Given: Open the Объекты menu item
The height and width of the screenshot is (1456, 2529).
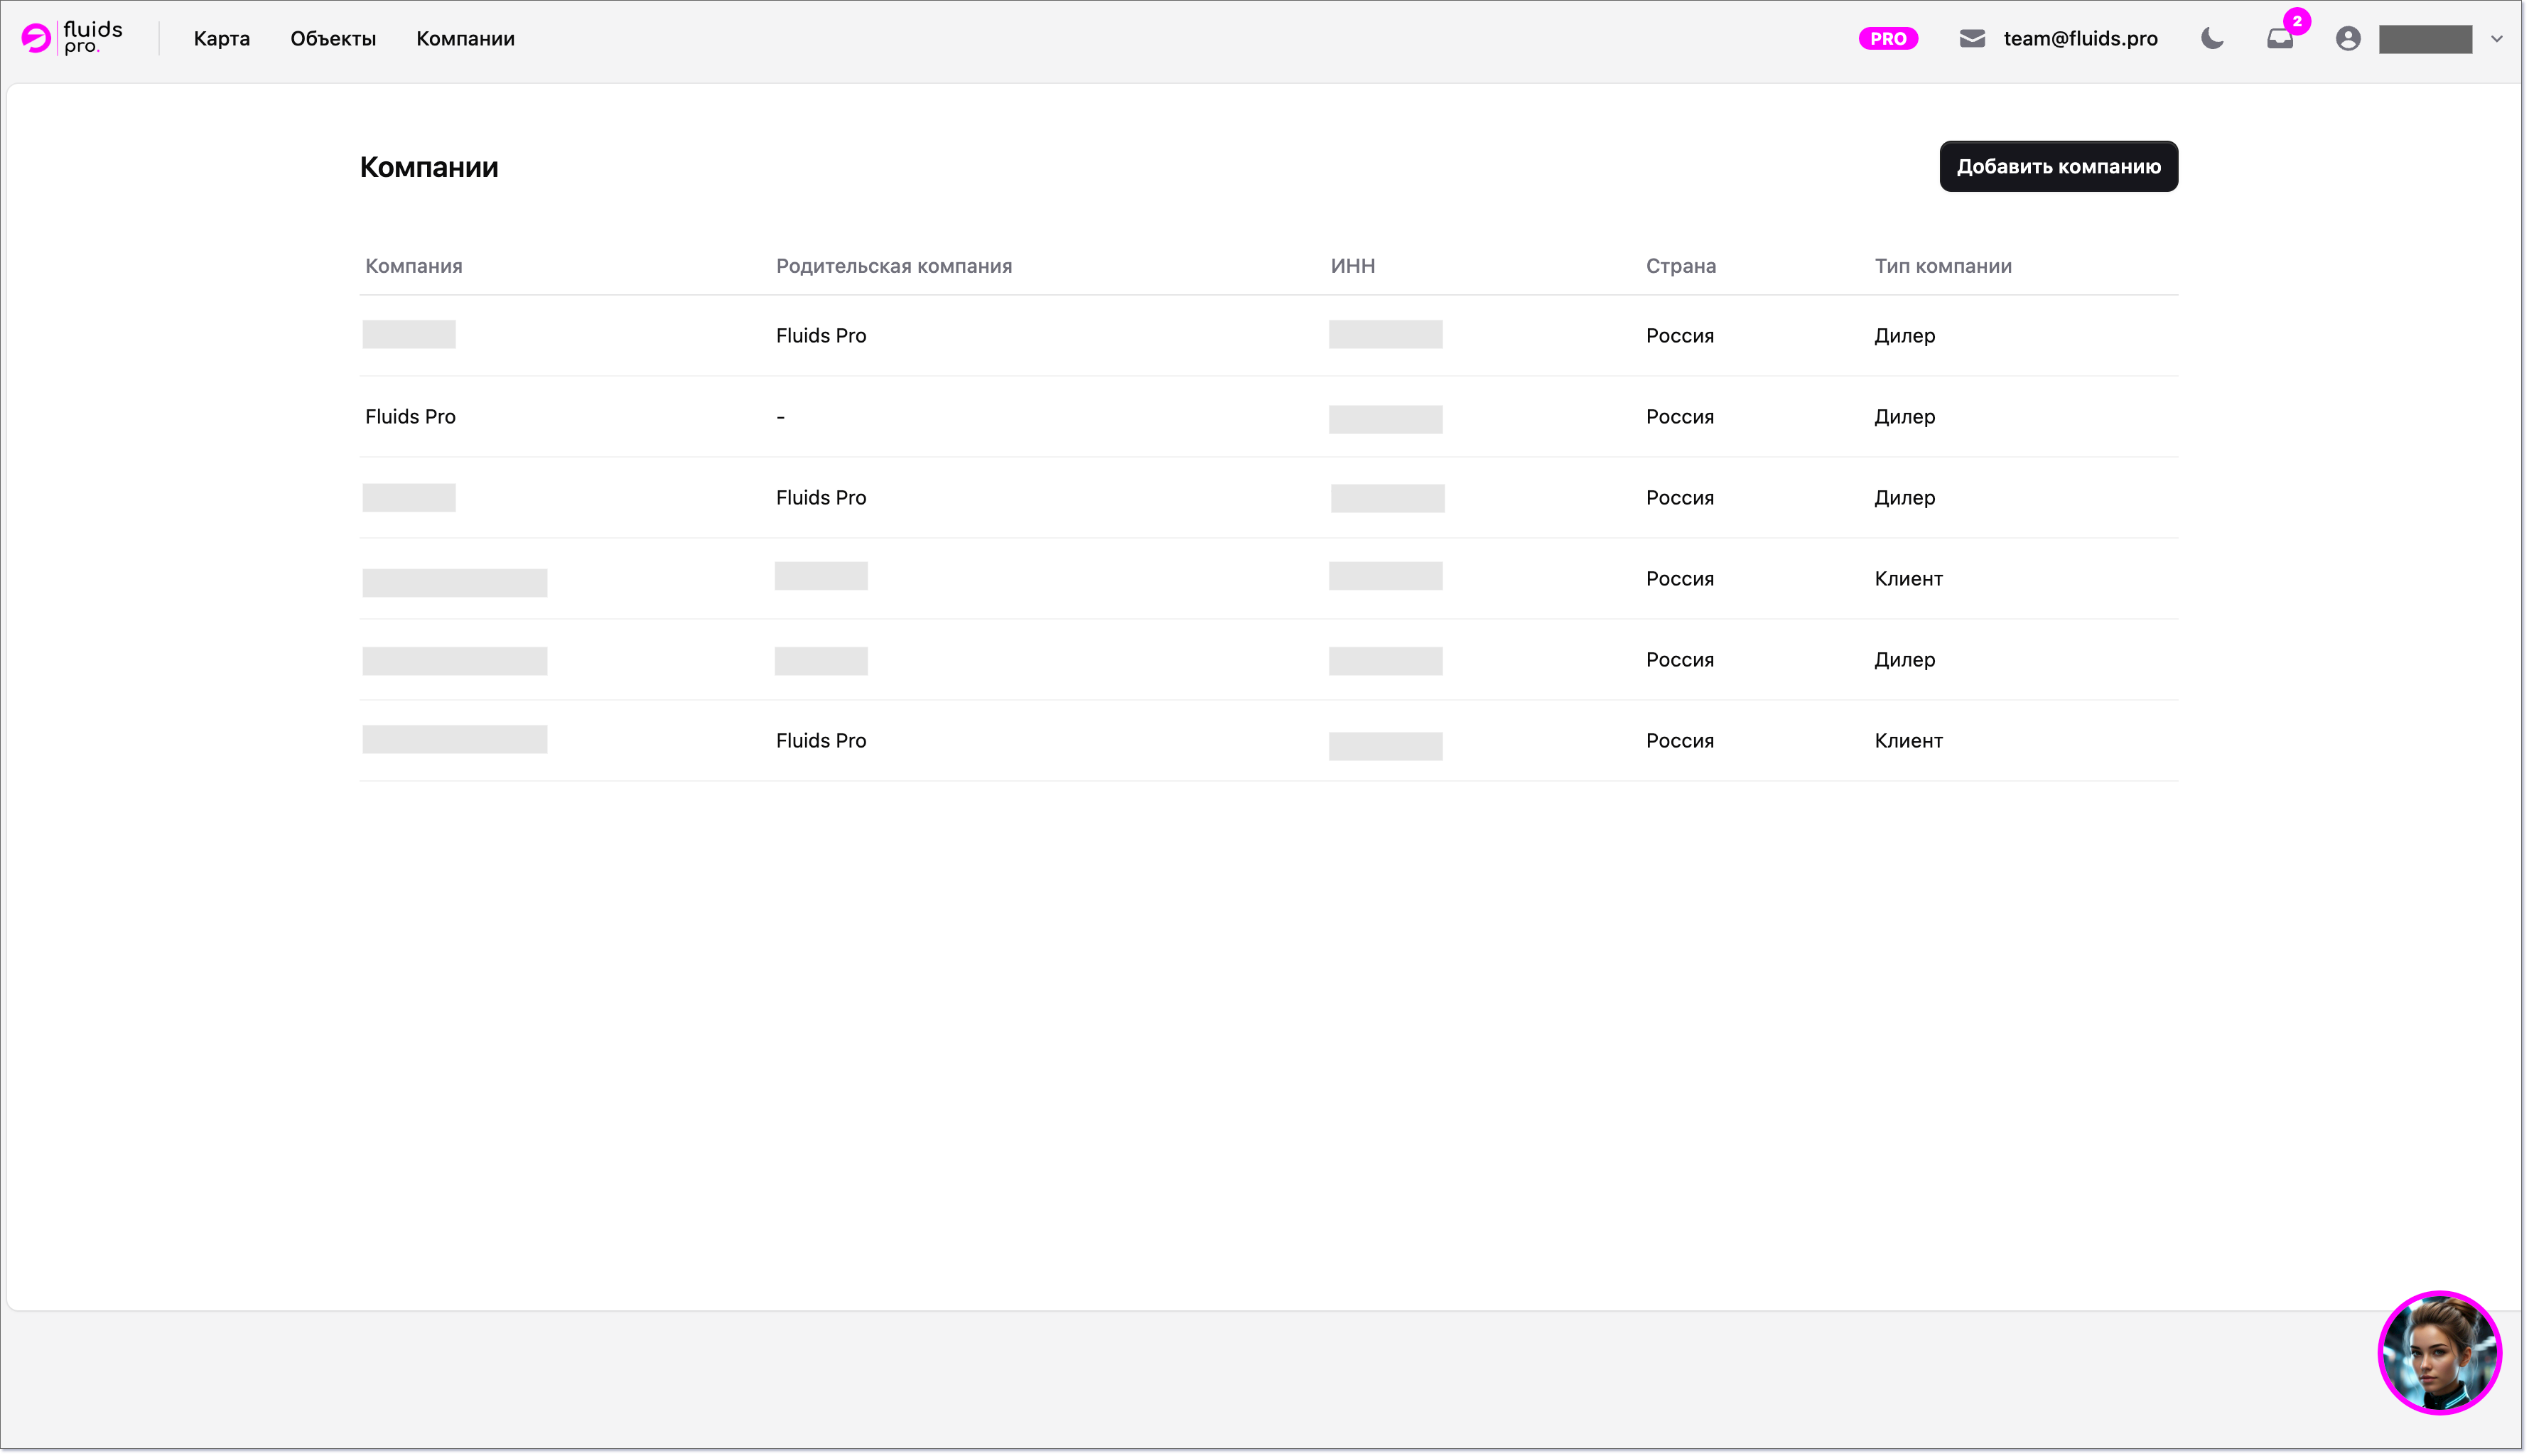Looking at the screenshot, I should [x=333, y=38].
